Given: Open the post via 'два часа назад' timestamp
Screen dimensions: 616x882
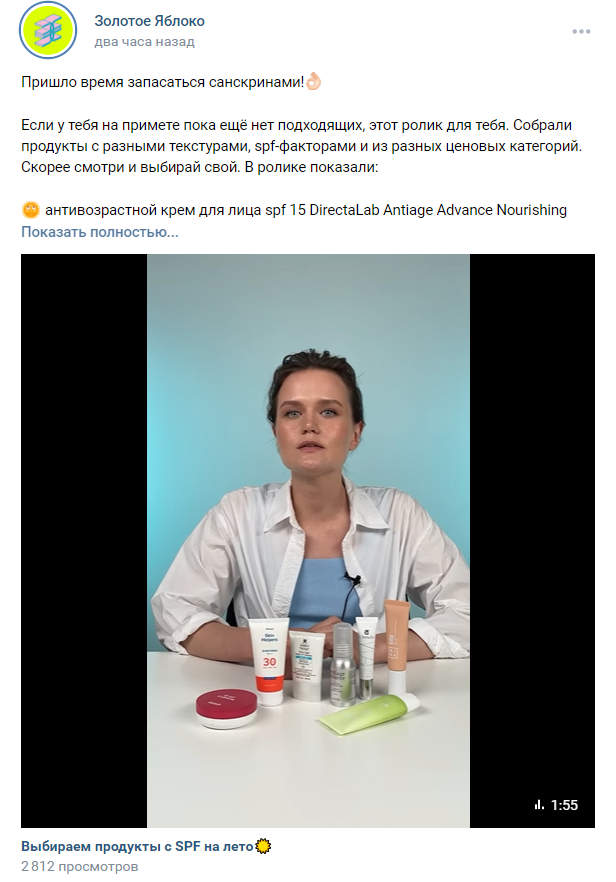Looking at the screenshot, I should tap(144, 42).
